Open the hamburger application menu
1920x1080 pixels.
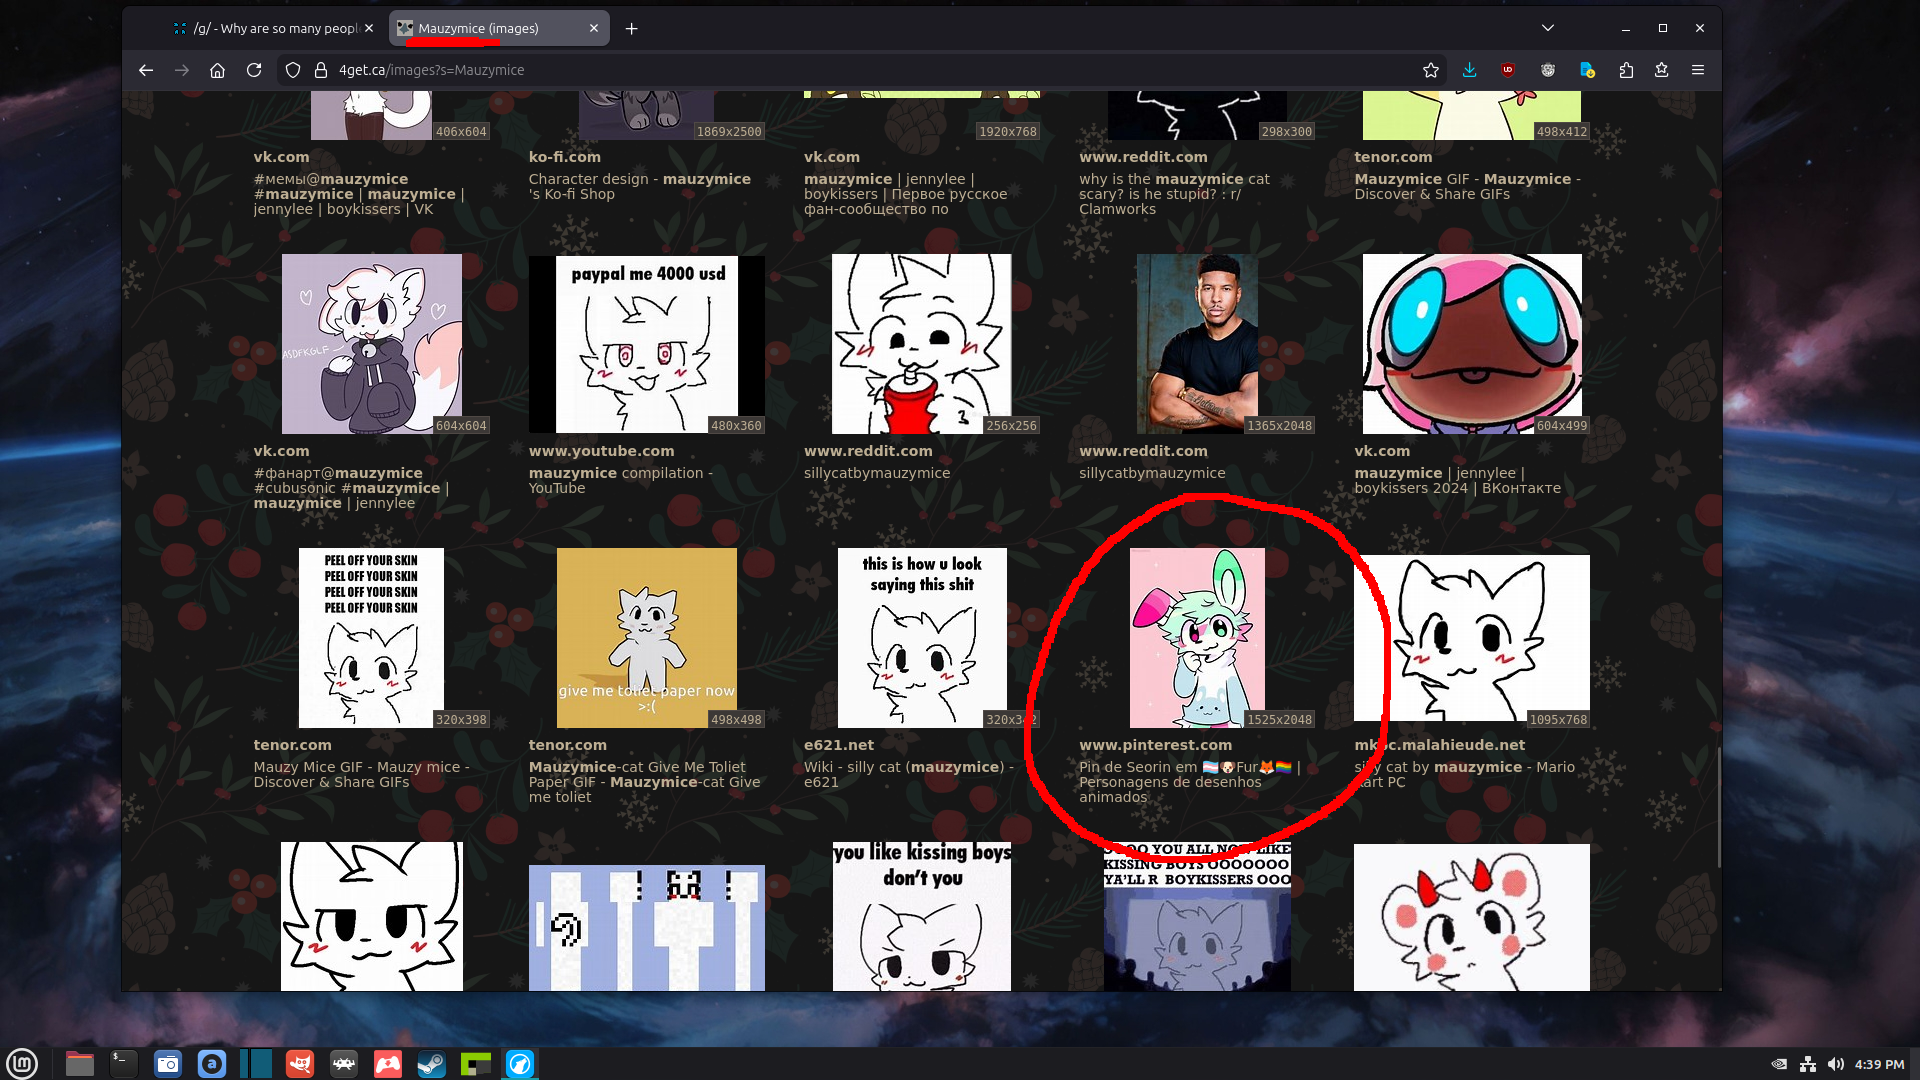[x=1698, y=70]
